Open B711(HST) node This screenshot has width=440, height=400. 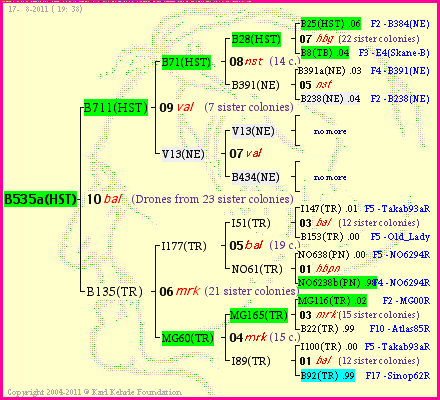click(x=116, y=108)
